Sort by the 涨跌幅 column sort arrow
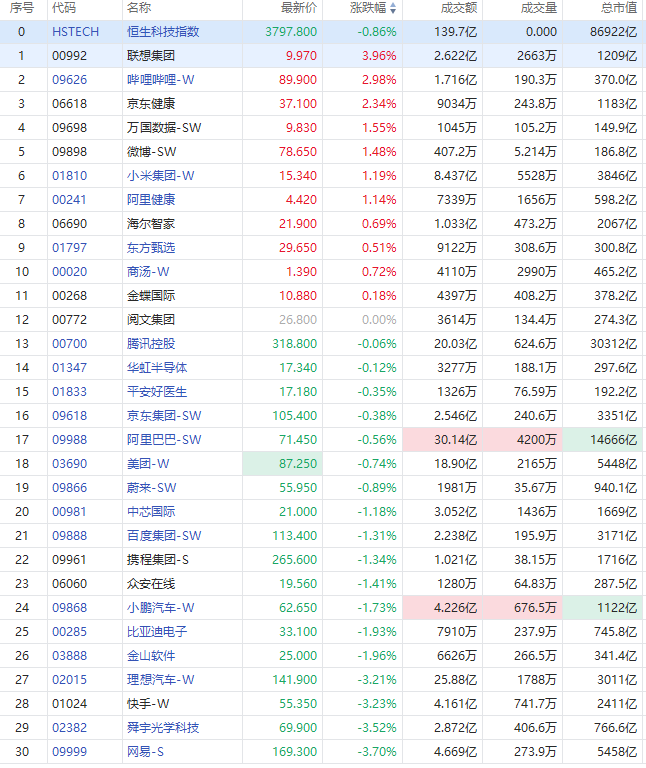 click(x=393, y=8)
